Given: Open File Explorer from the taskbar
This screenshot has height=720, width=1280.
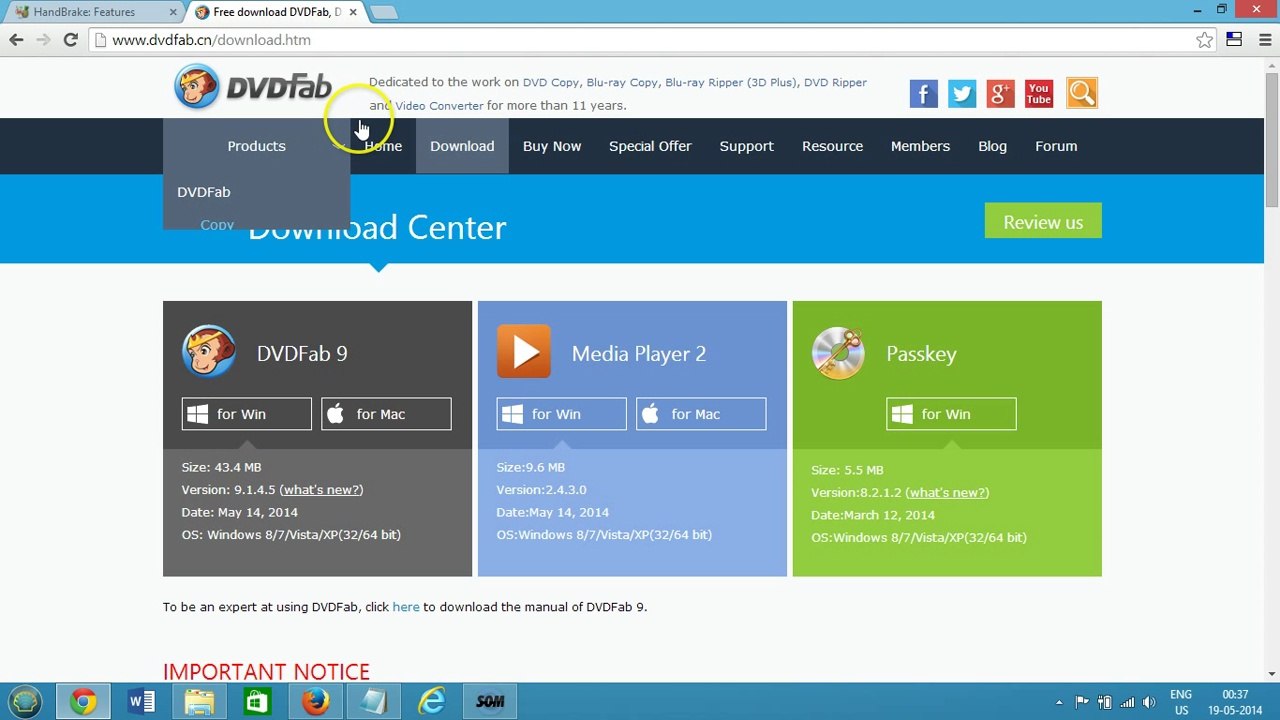Looking at the screenshot, I should pos(199,701).
